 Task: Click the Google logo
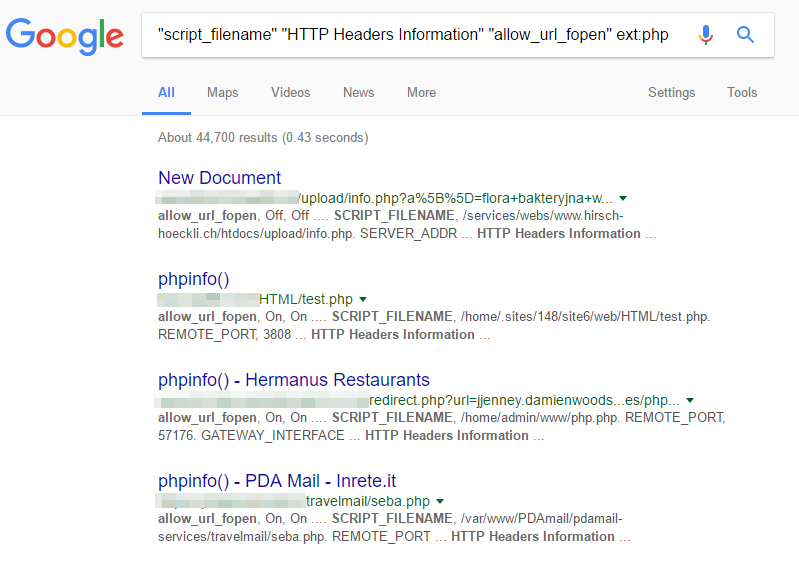click(64, 36)
